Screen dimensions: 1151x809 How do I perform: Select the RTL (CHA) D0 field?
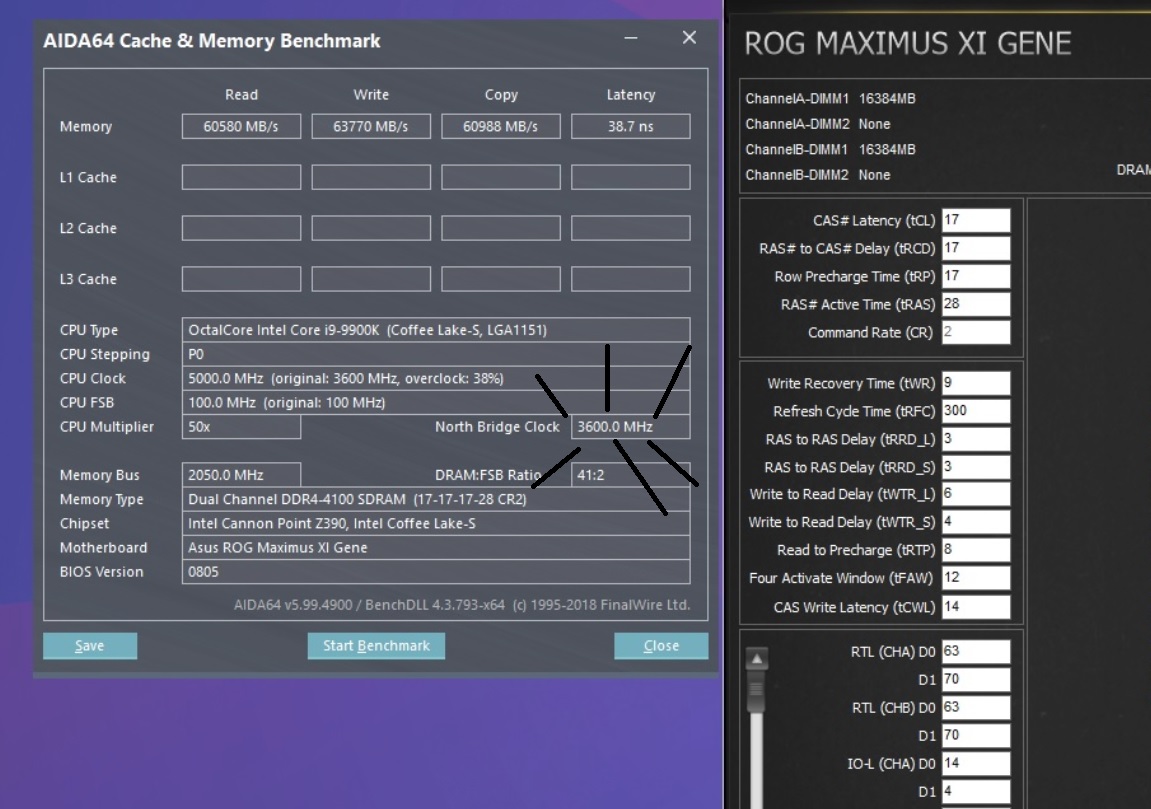pos(976,651)
